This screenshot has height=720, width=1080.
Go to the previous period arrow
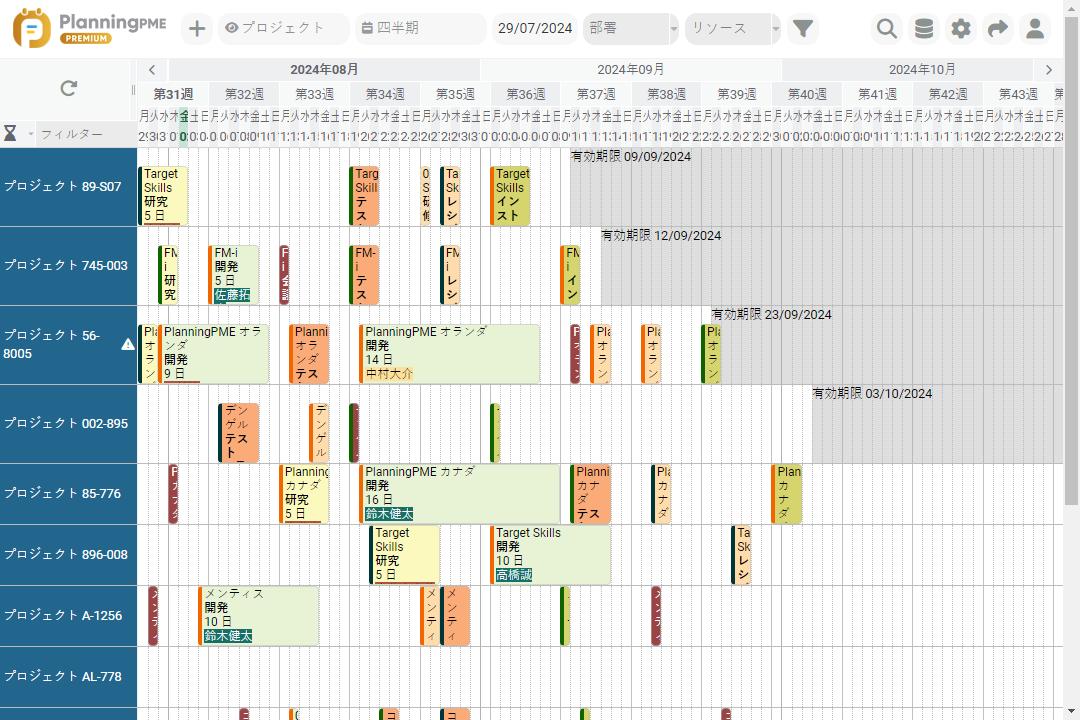[x=151, y=70]
